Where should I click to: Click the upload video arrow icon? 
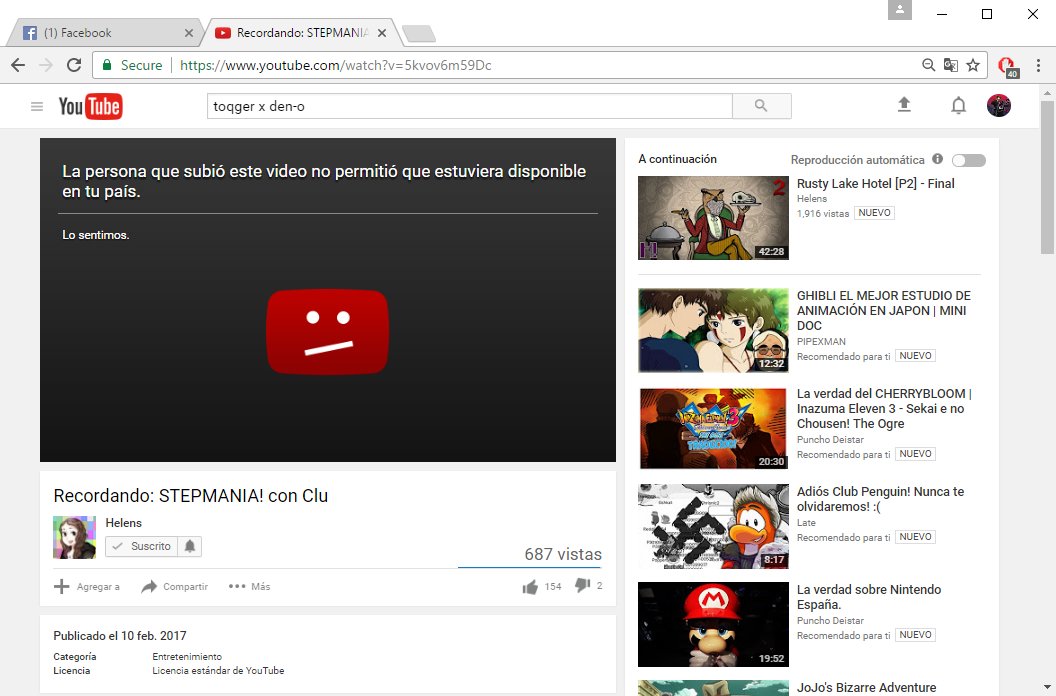pyautogui.click(x=904, y=104)
